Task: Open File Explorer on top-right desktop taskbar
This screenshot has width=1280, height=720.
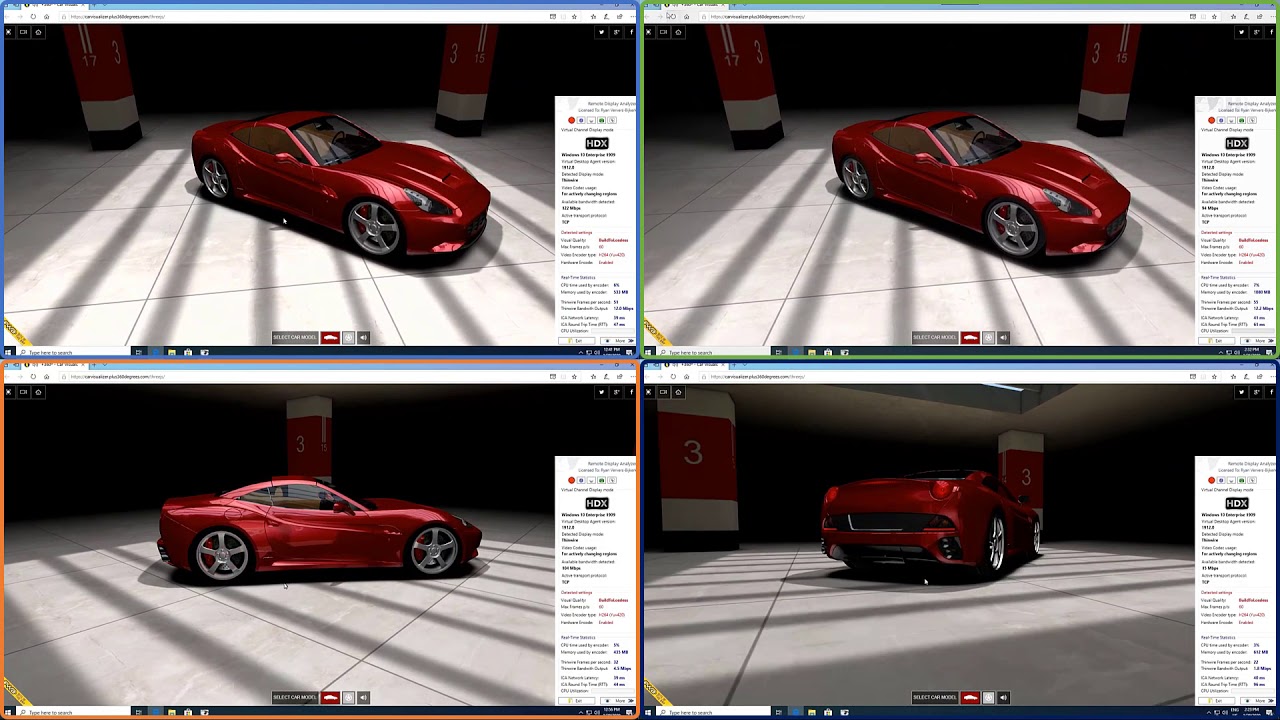Action: pyautogui.click(x=812, y=352)
